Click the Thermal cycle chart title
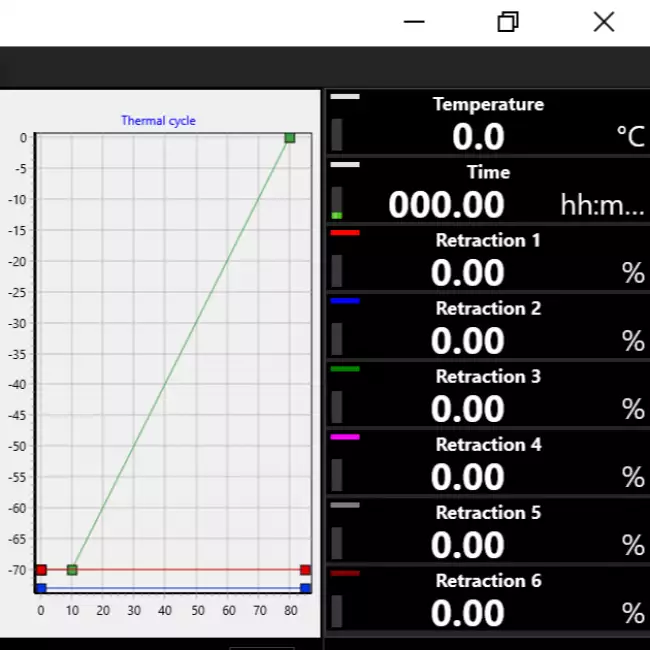The width and height of the screenshot is (650, 650). [158, 121]
